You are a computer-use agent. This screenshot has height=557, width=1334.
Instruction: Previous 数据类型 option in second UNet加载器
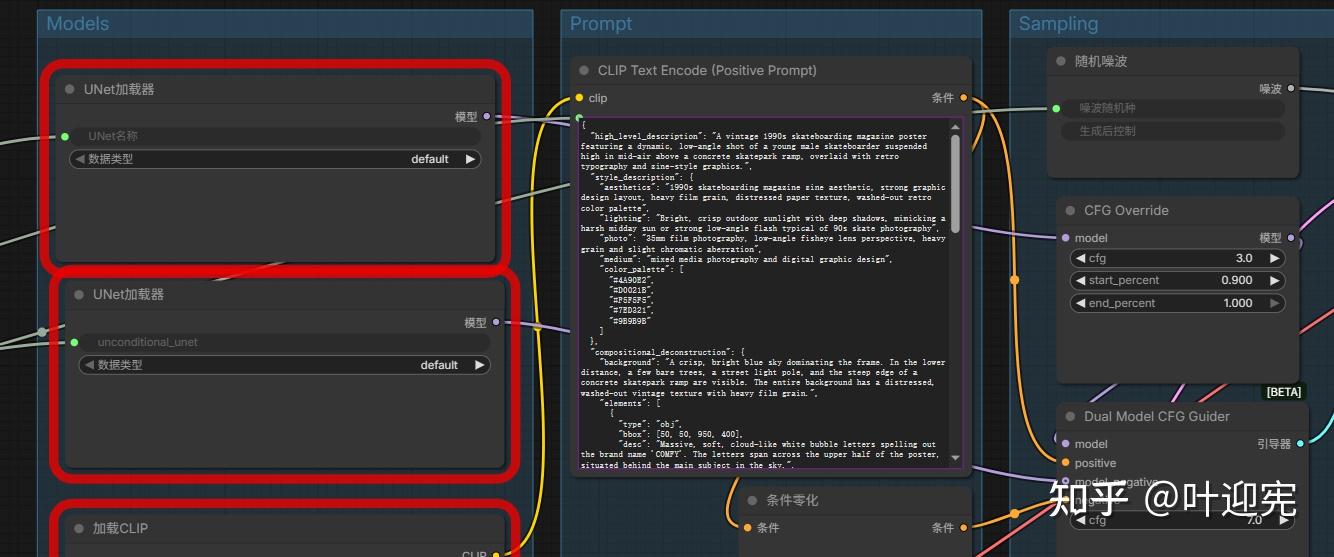coord(88,365)
